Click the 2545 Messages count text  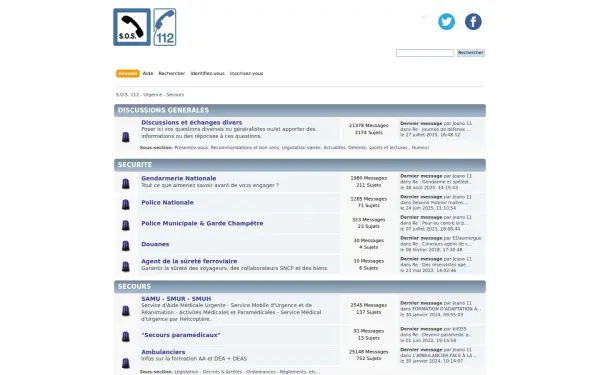pos(368,305)
